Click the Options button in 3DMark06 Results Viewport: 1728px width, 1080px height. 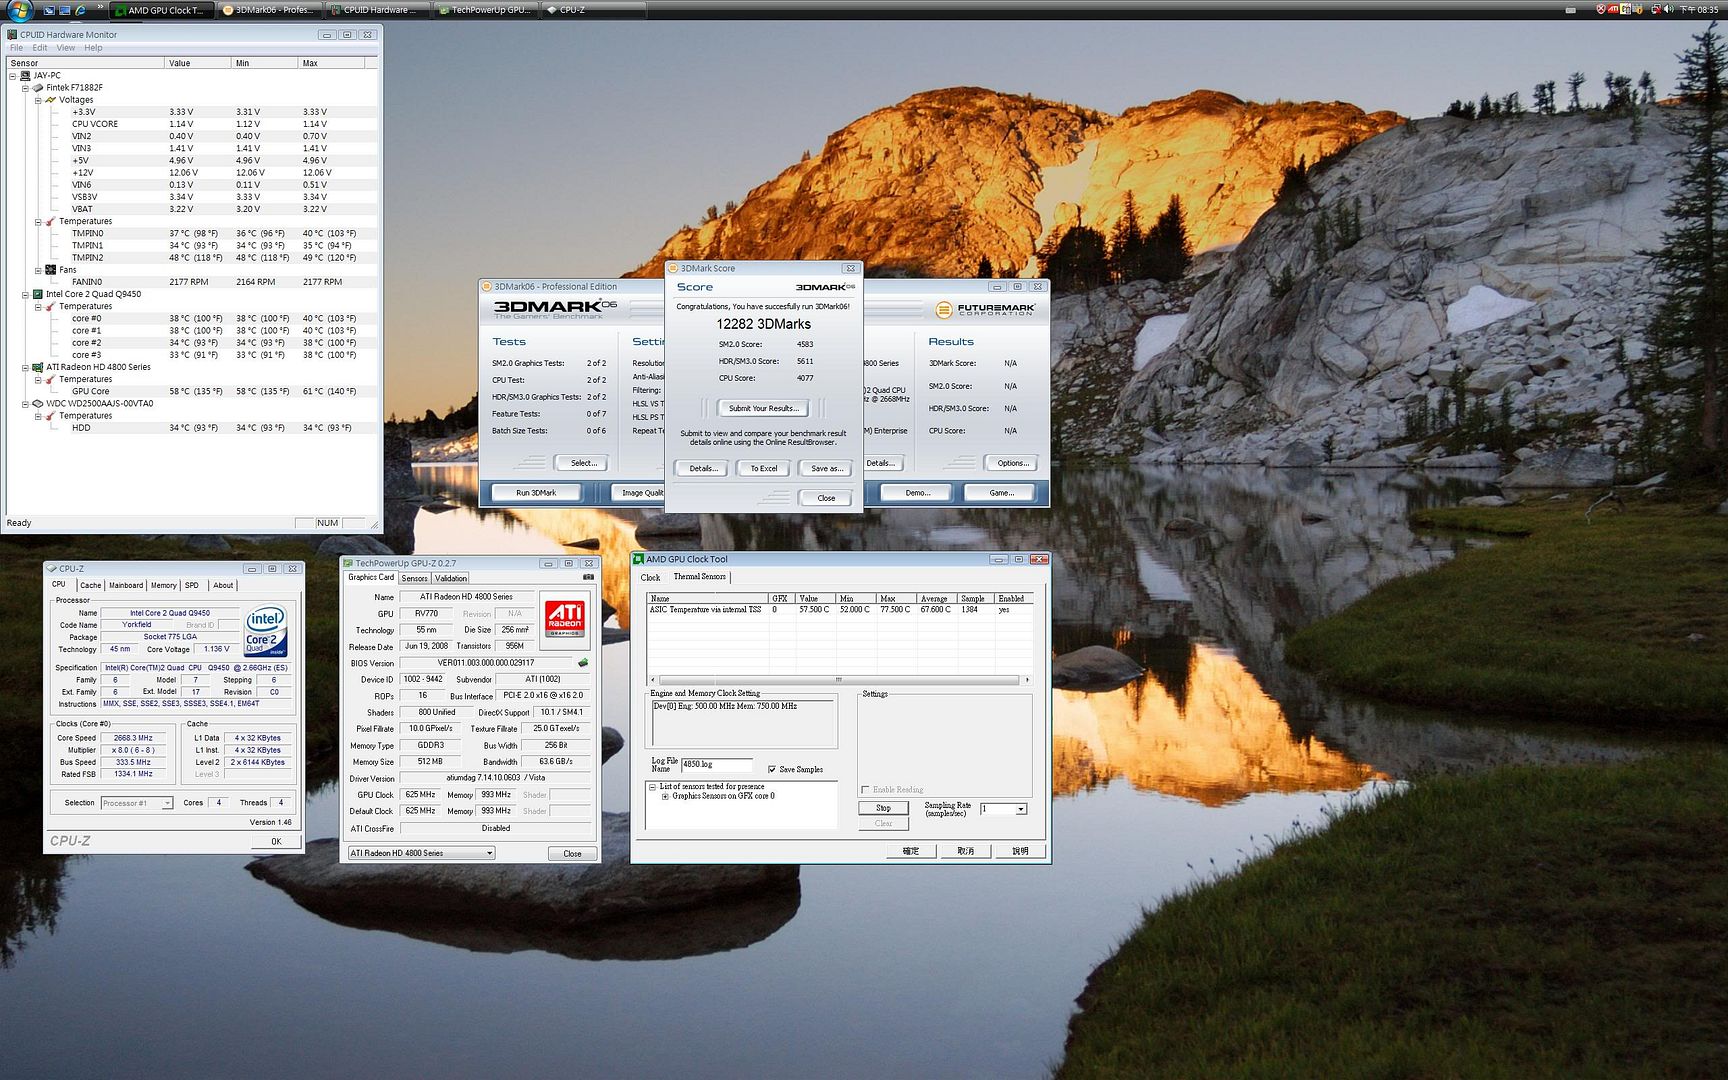coord(1012,463)
